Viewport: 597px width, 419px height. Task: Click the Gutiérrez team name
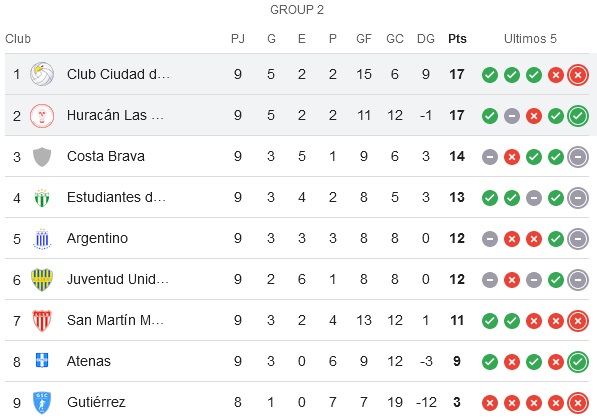point(96,402)
